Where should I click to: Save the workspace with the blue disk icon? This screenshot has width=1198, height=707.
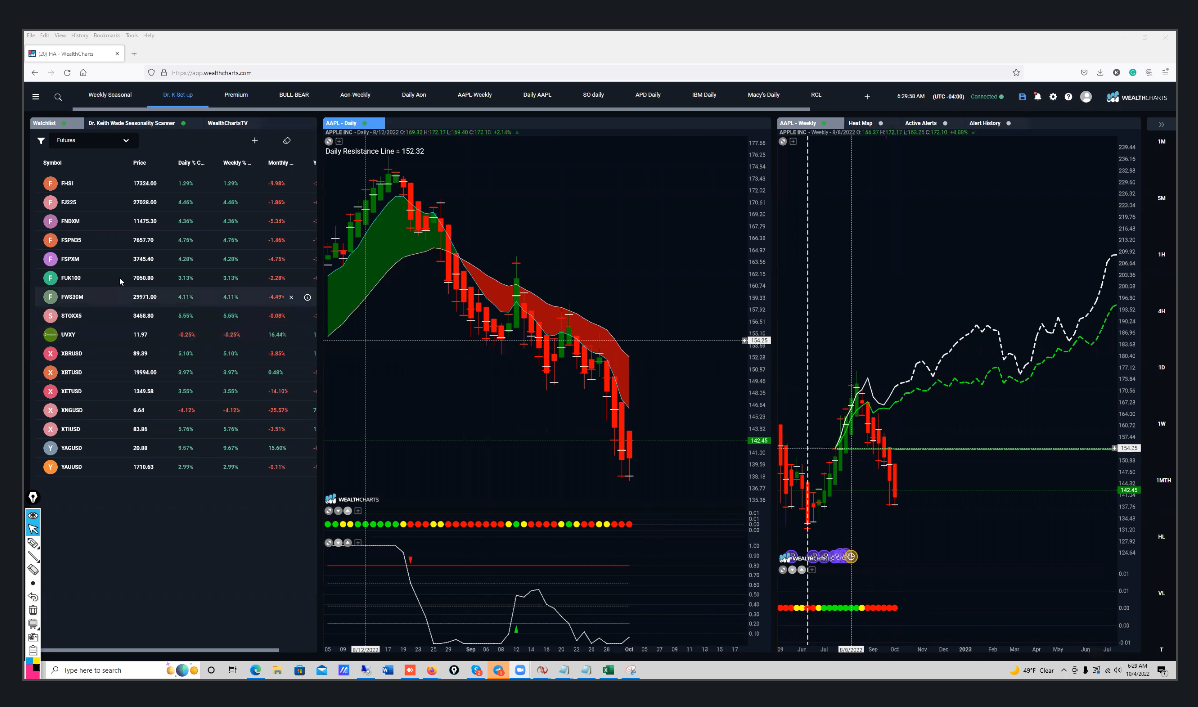coord(1022,97)
